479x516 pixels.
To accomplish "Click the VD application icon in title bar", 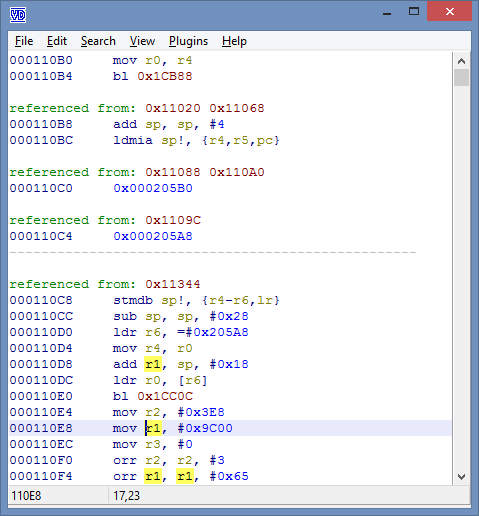I will point(18,15).
